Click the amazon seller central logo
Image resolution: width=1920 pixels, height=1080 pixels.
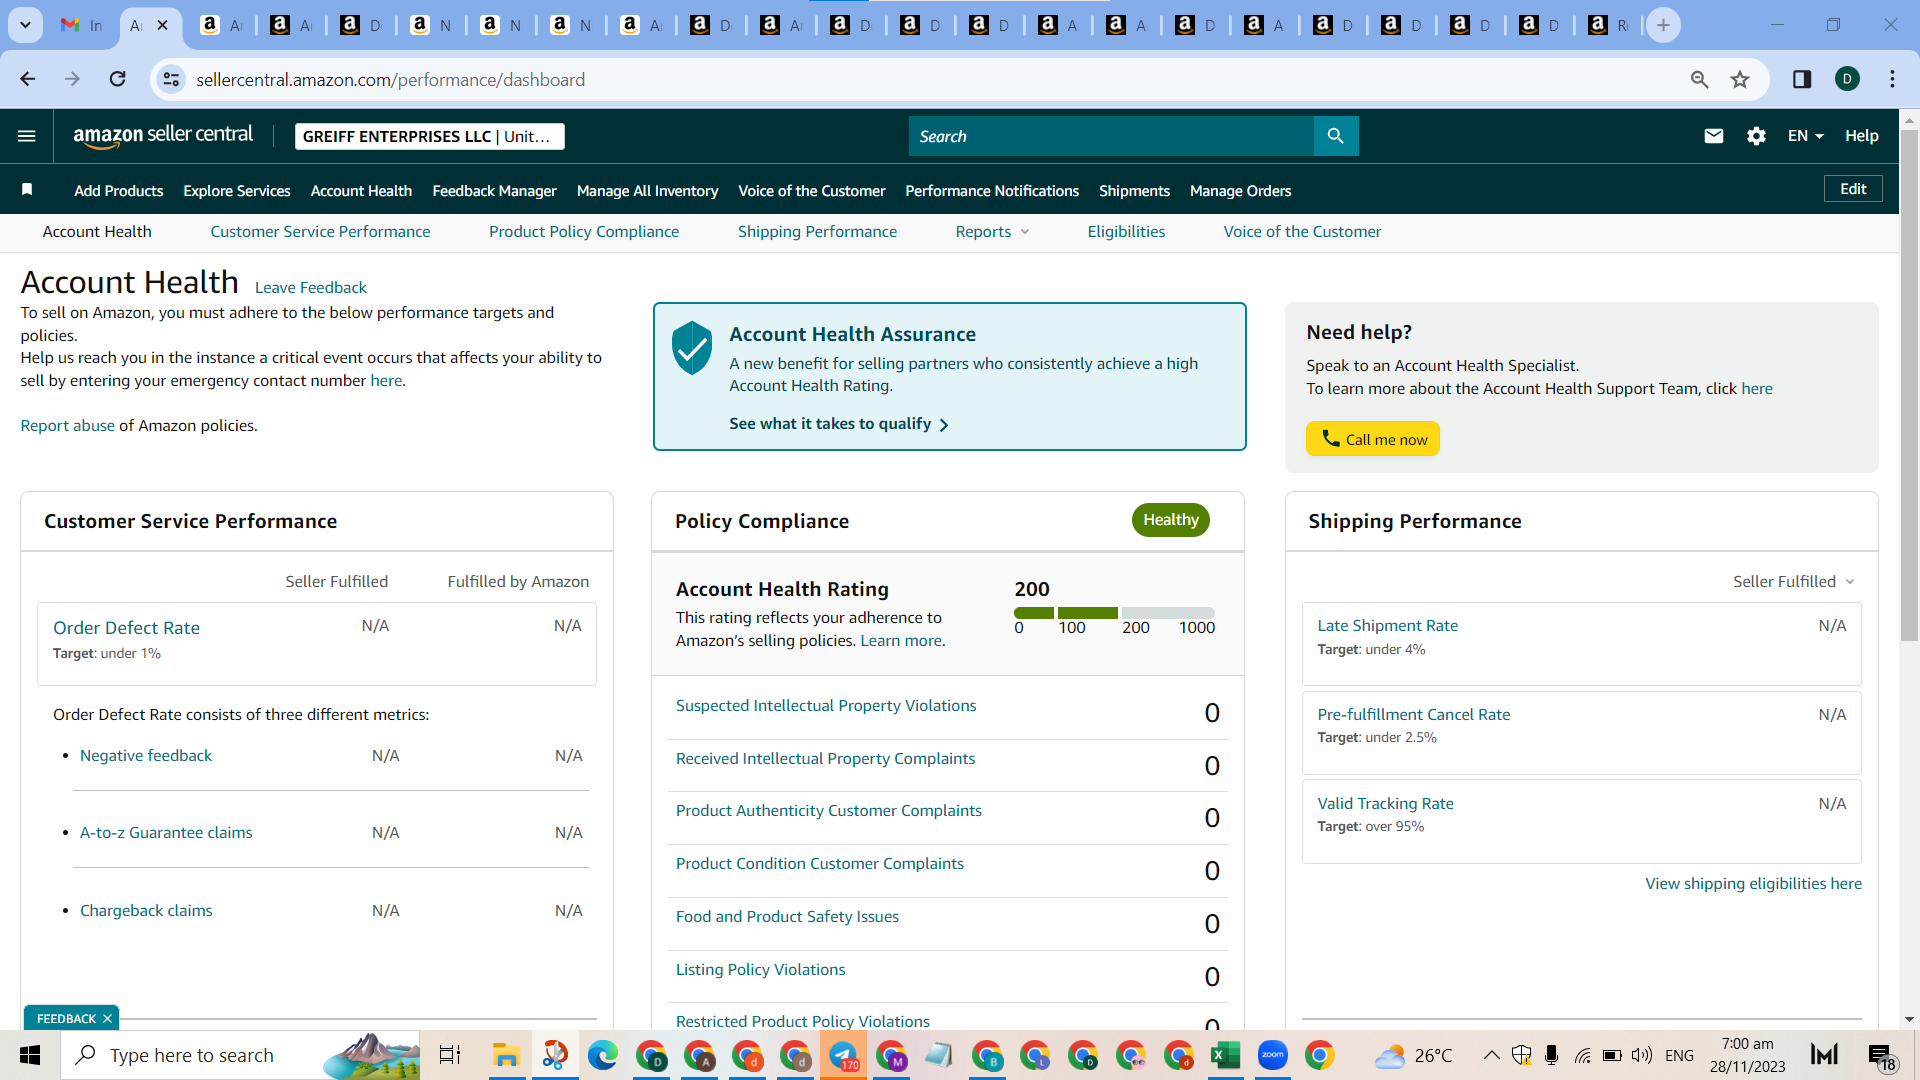pyautogui.click(x=163, y=136)
